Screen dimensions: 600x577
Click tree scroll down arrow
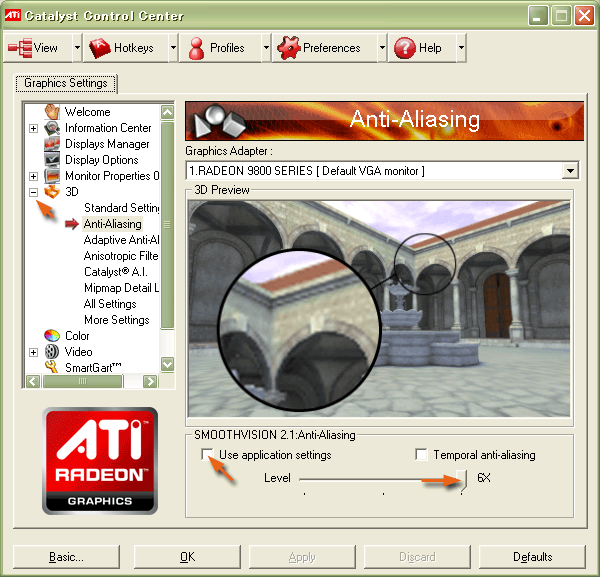[167, 364]
